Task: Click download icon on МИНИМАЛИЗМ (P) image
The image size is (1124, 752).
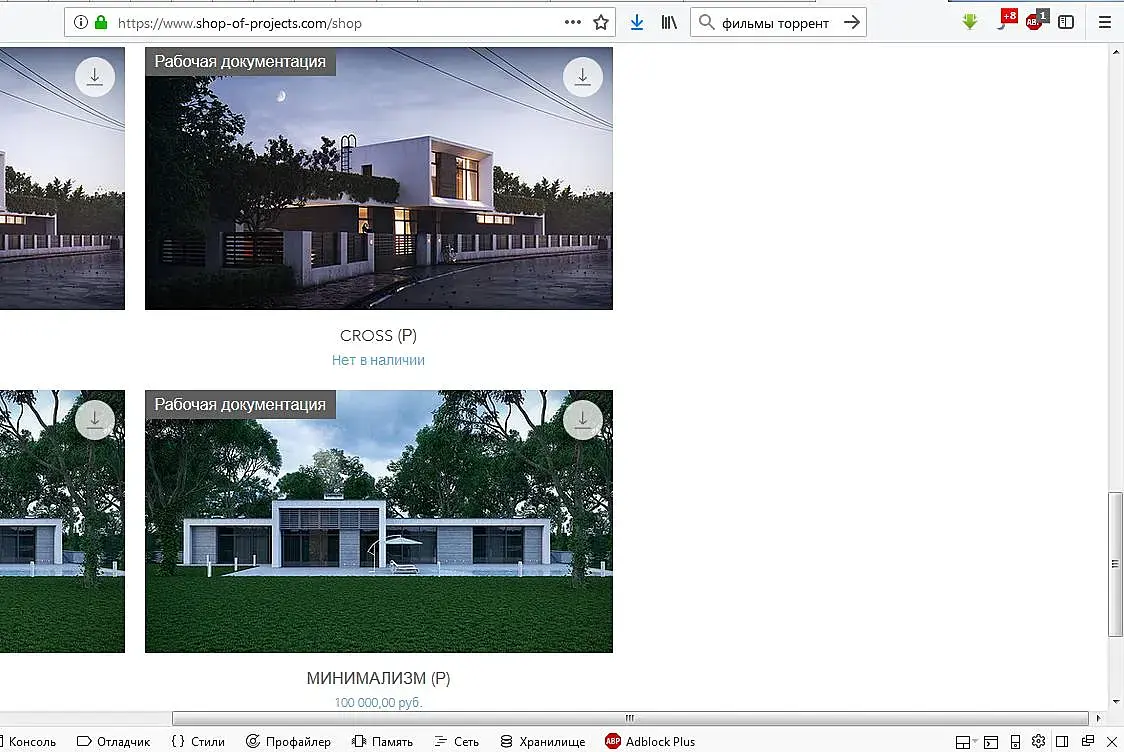Action: (583, 419)
